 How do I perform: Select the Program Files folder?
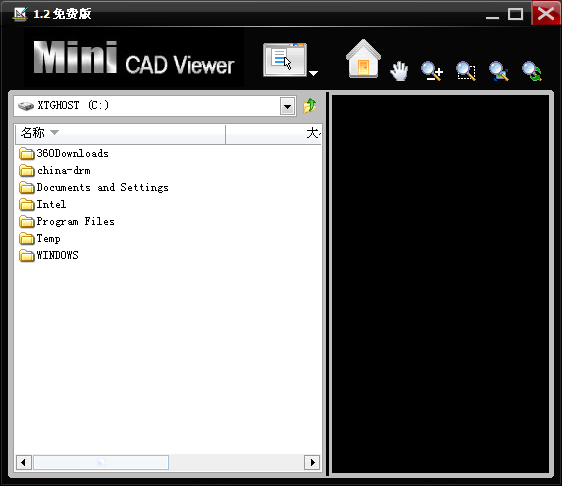coord(67,221)
